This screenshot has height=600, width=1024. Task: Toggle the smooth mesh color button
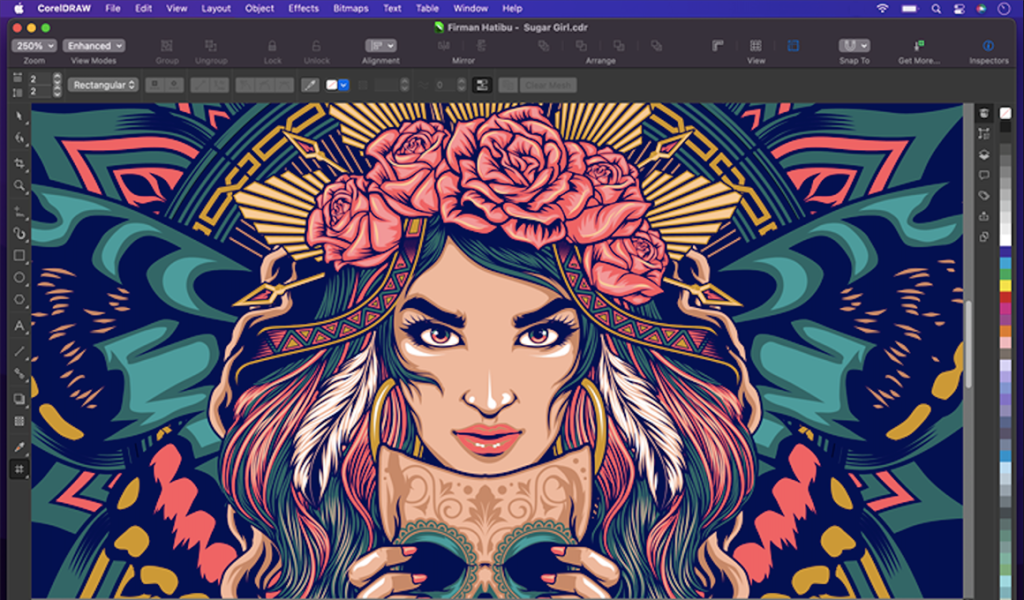coord(482,85)
